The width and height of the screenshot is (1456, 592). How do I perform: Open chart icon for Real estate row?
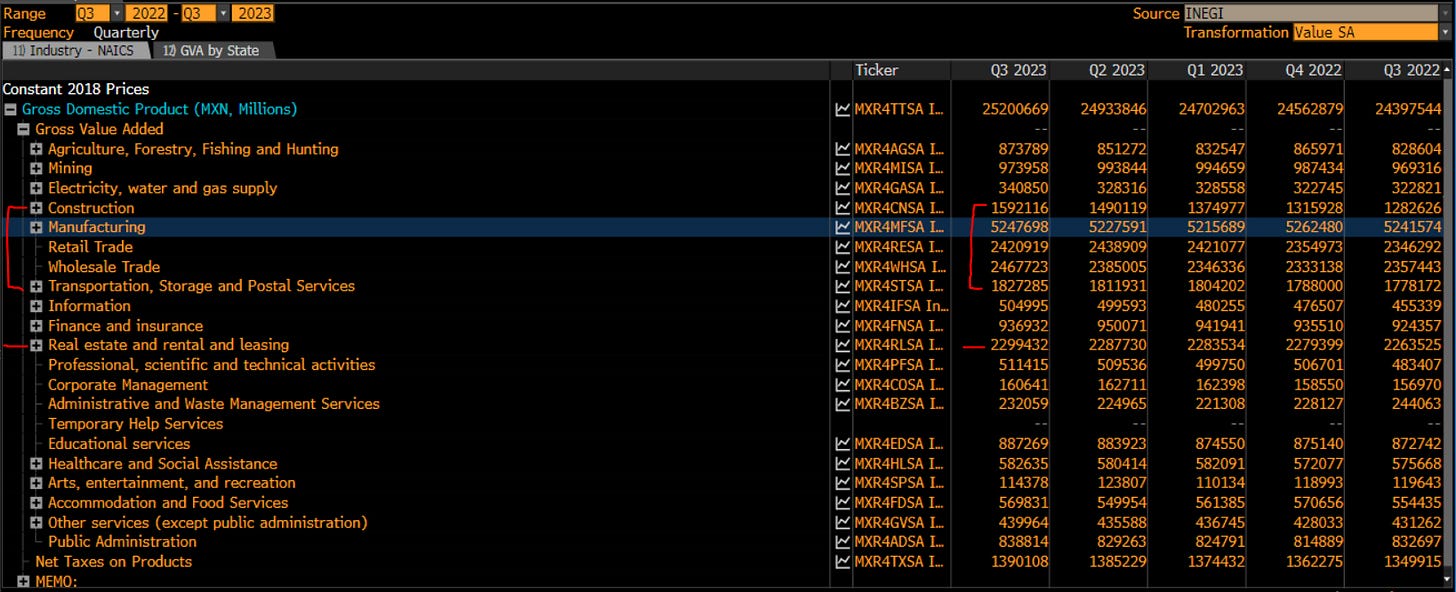point(842,345)
